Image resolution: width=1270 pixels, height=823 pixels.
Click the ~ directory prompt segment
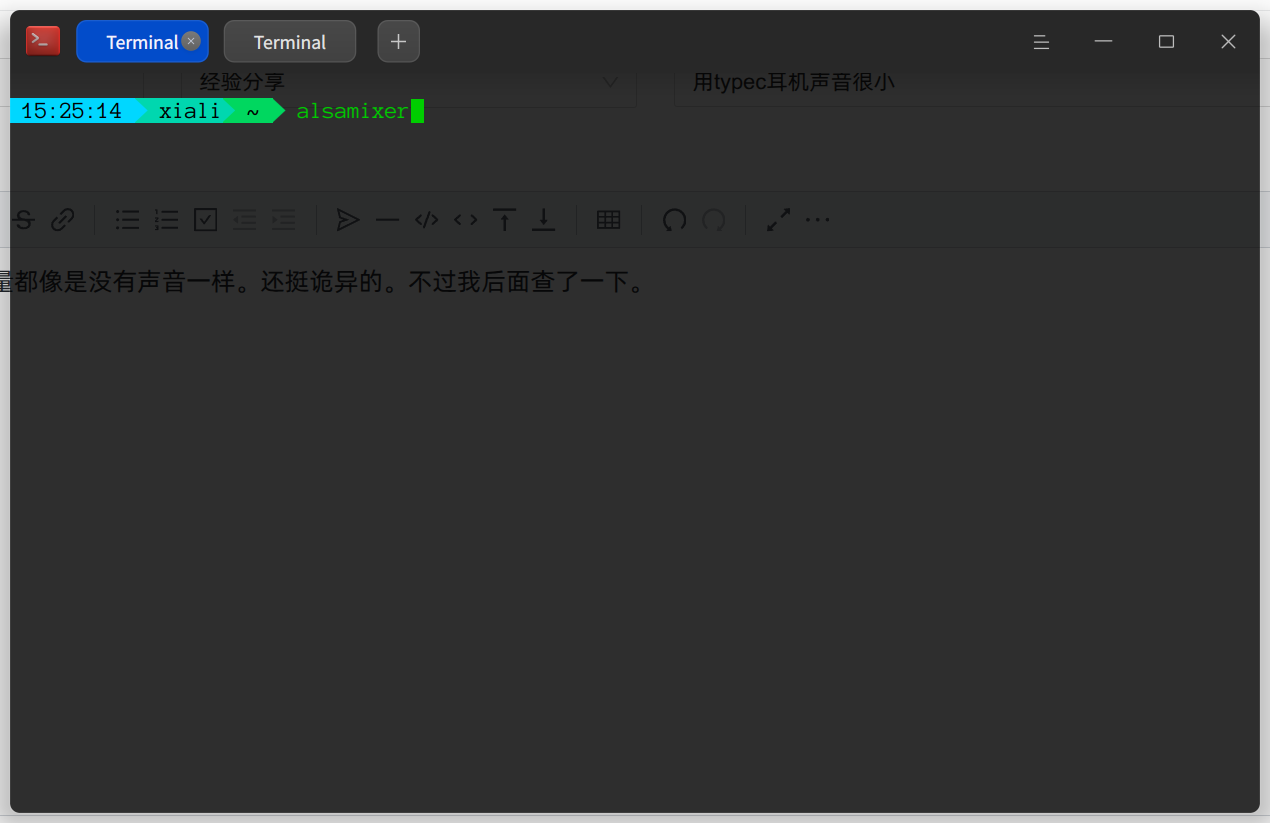(253, 111)
